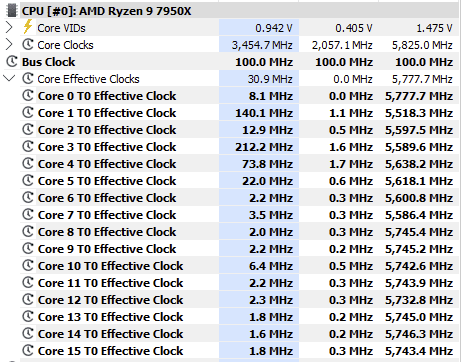Expand the Core VIDs group
The height and width of the screenshot is (362, 461).
[x=9, y=27]
